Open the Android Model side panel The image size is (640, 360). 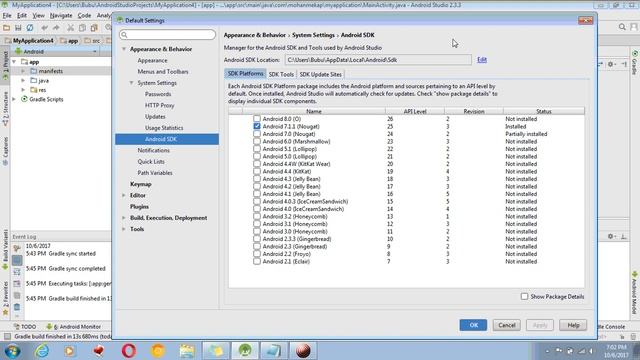(635, 293)
